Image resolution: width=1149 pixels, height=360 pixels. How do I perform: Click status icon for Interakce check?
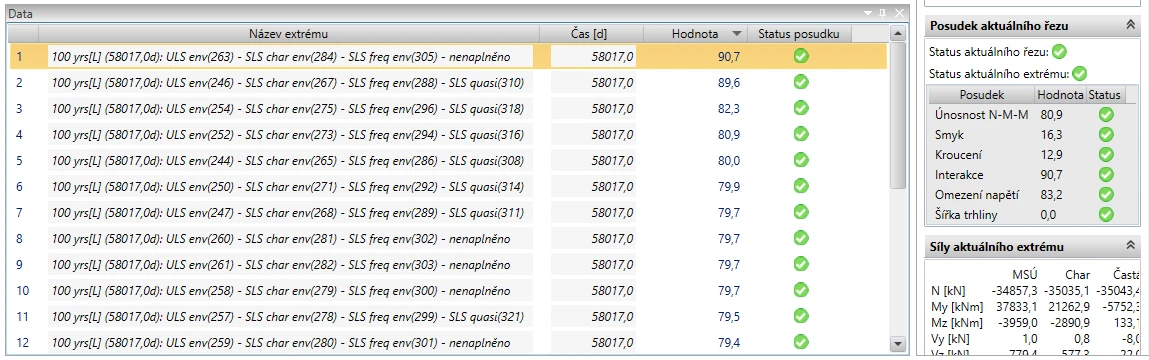coord(1106,175)
